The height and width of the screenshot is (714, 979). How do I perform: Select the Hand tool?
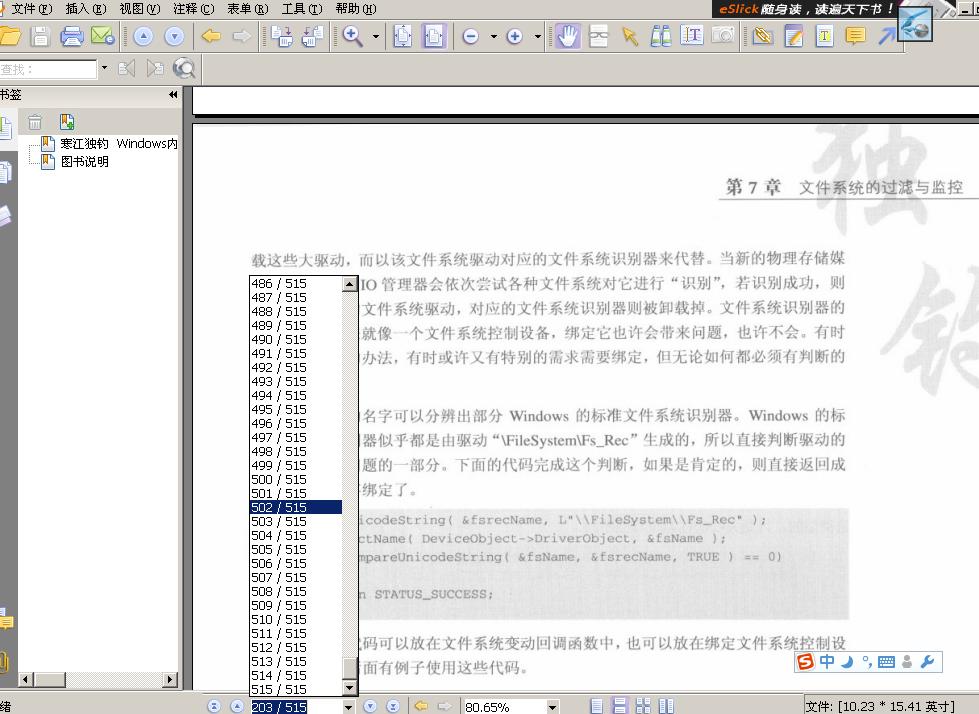coord(568,36)
